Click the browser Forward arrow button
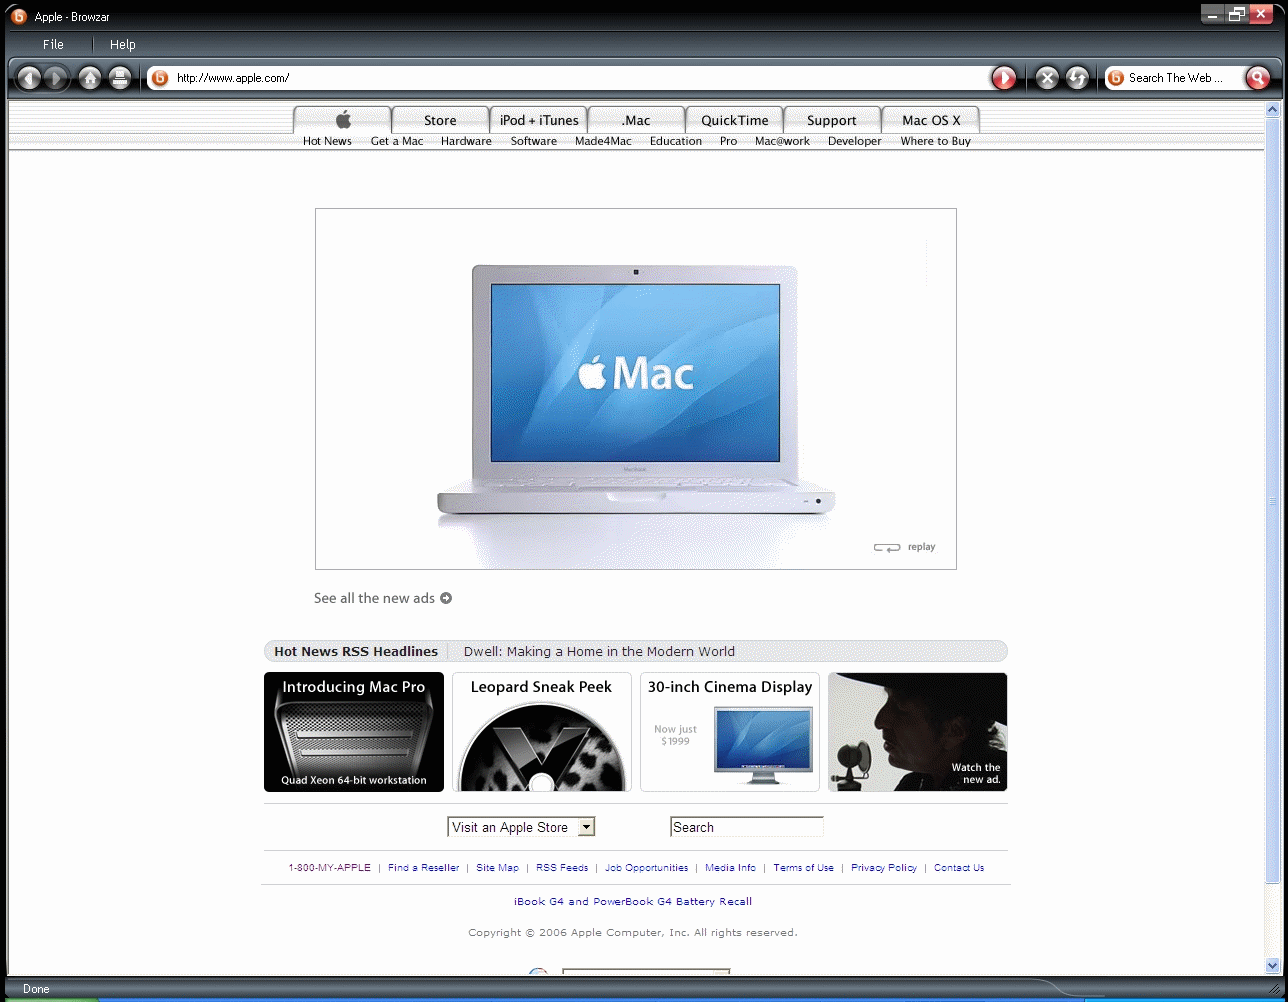 [56, 78]
